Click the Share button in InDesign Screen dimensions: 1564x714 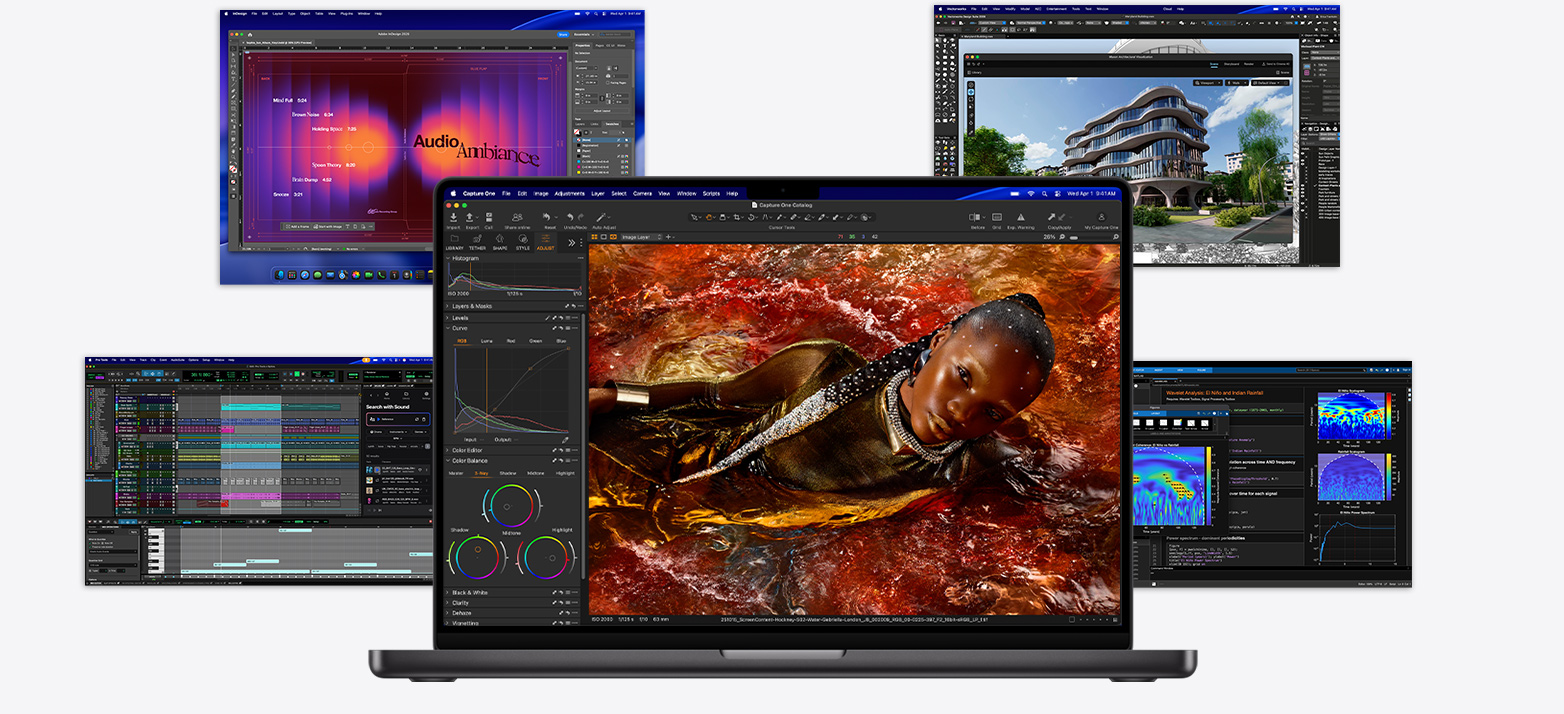564,34
